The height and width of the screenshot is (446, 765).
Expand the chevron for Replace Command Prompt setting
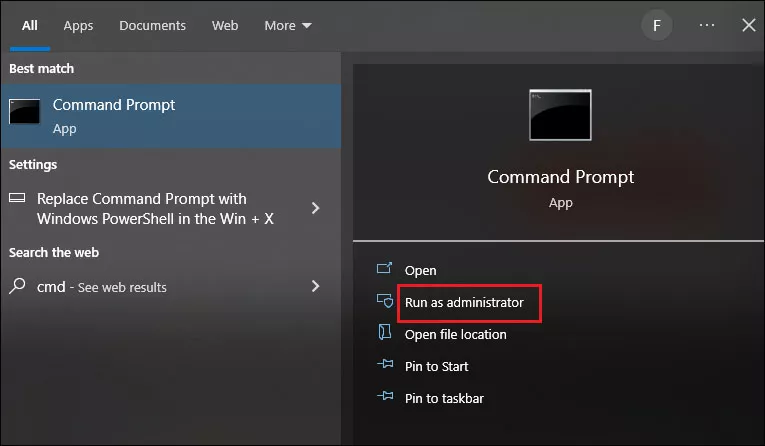[x=316, y=208]
